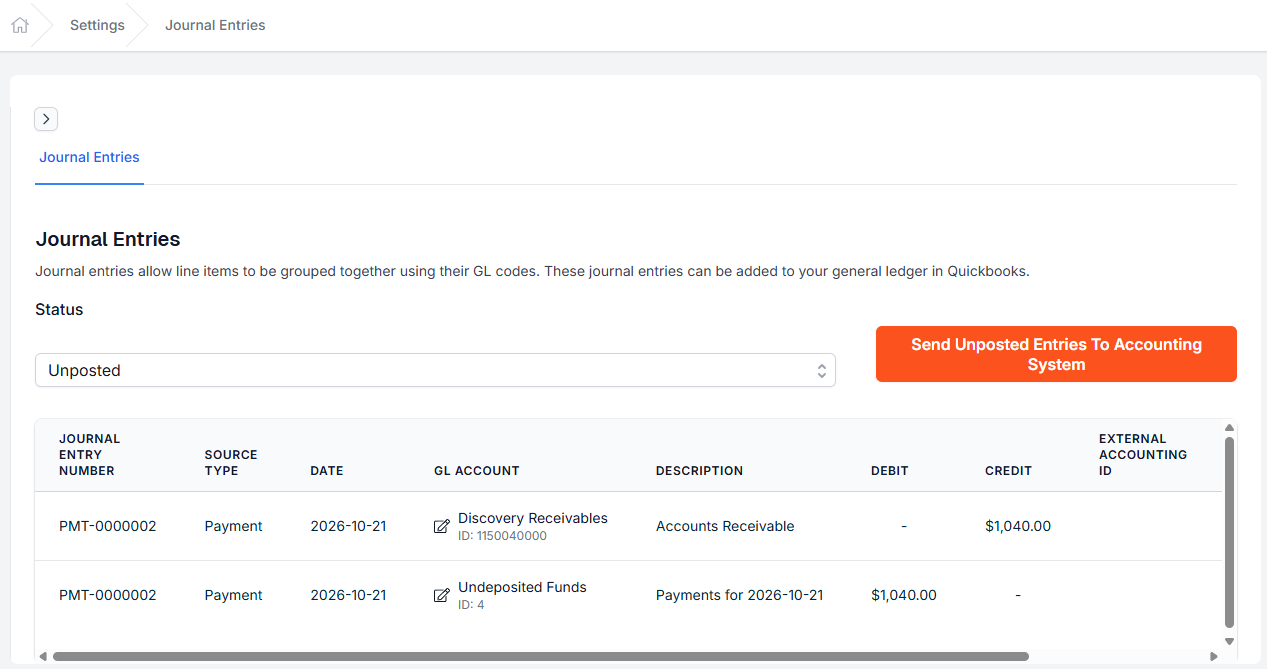Click the Journal Entry Number column header

click(x=89, y=455)
